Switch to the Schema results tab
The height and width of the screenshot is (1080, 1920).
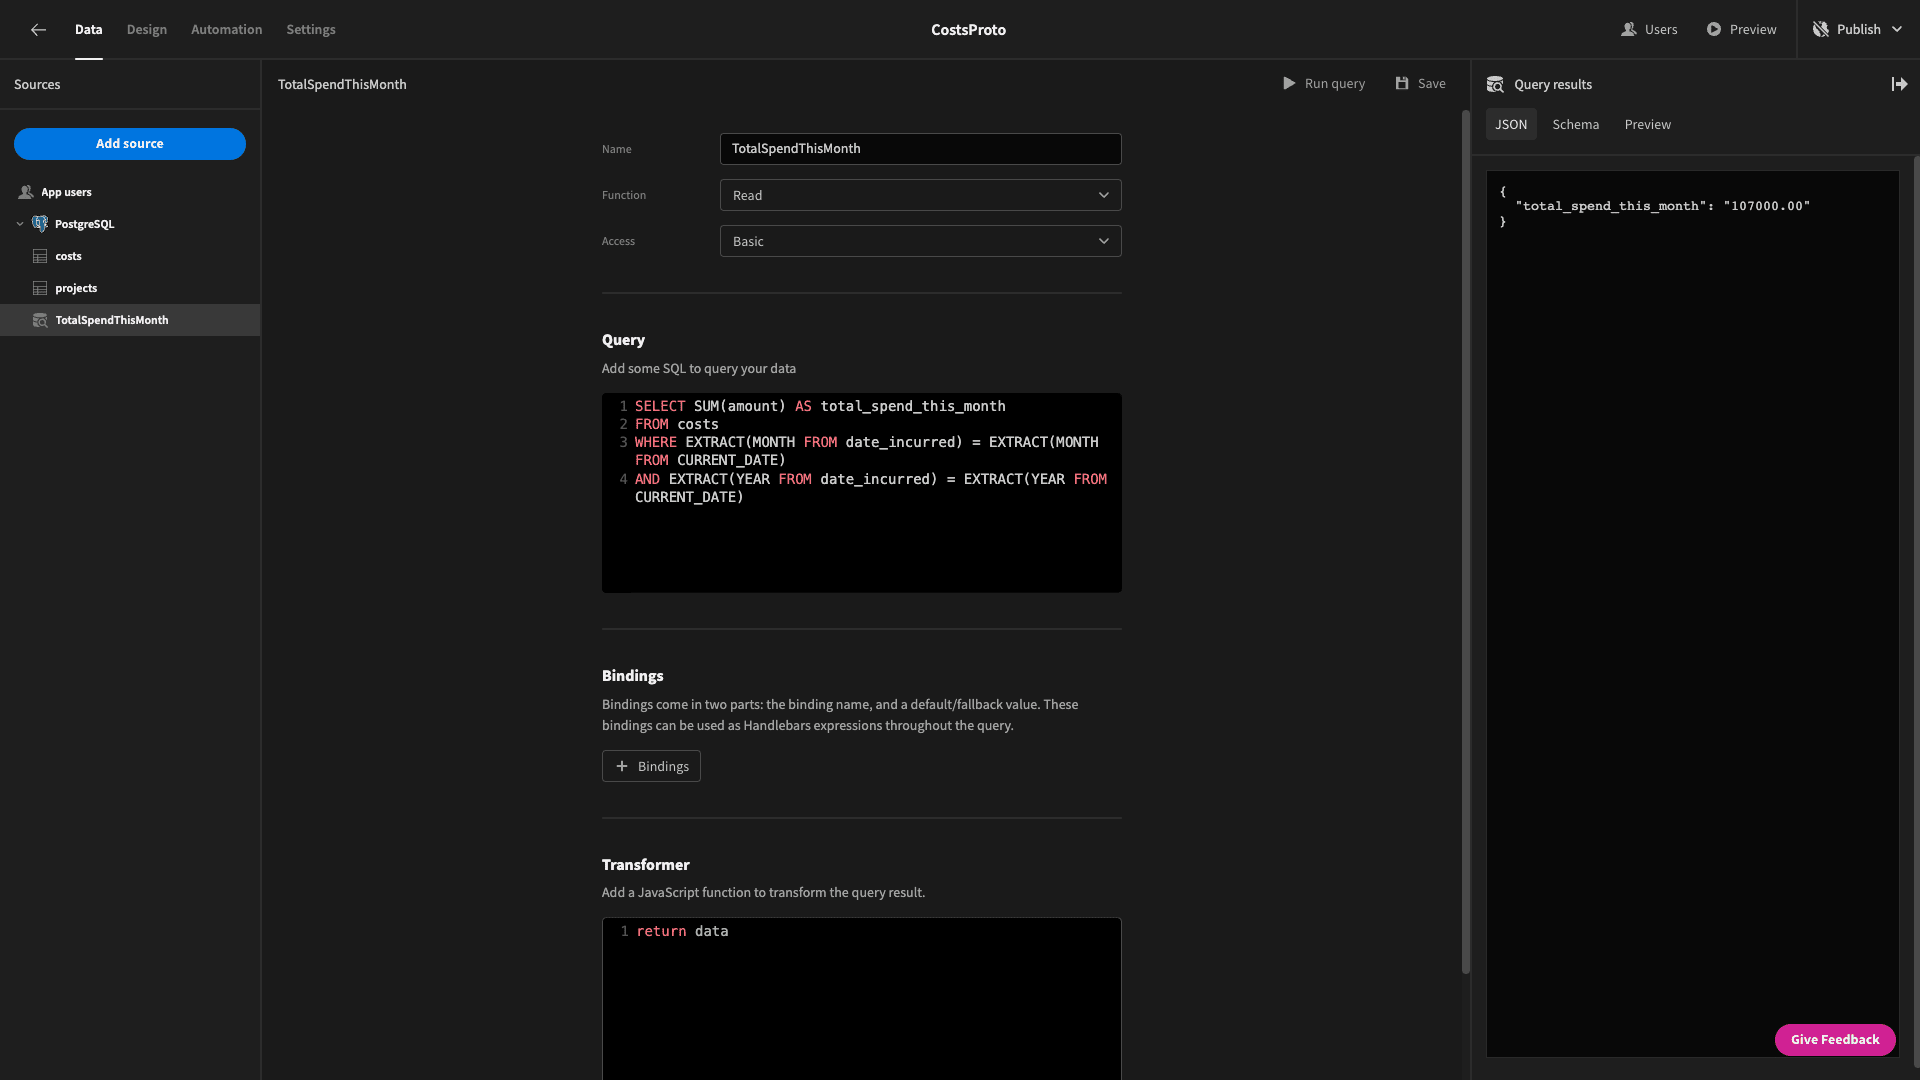click(1575, 125)
